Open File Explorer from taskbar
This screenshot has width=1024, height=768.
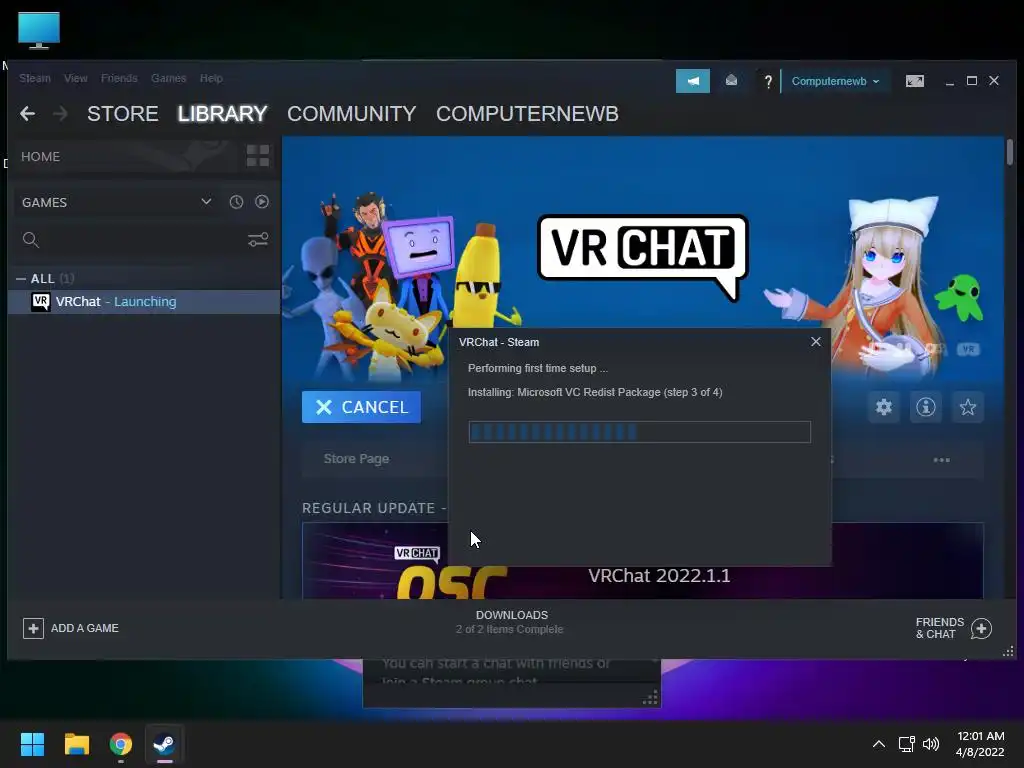tap(76, 744)
